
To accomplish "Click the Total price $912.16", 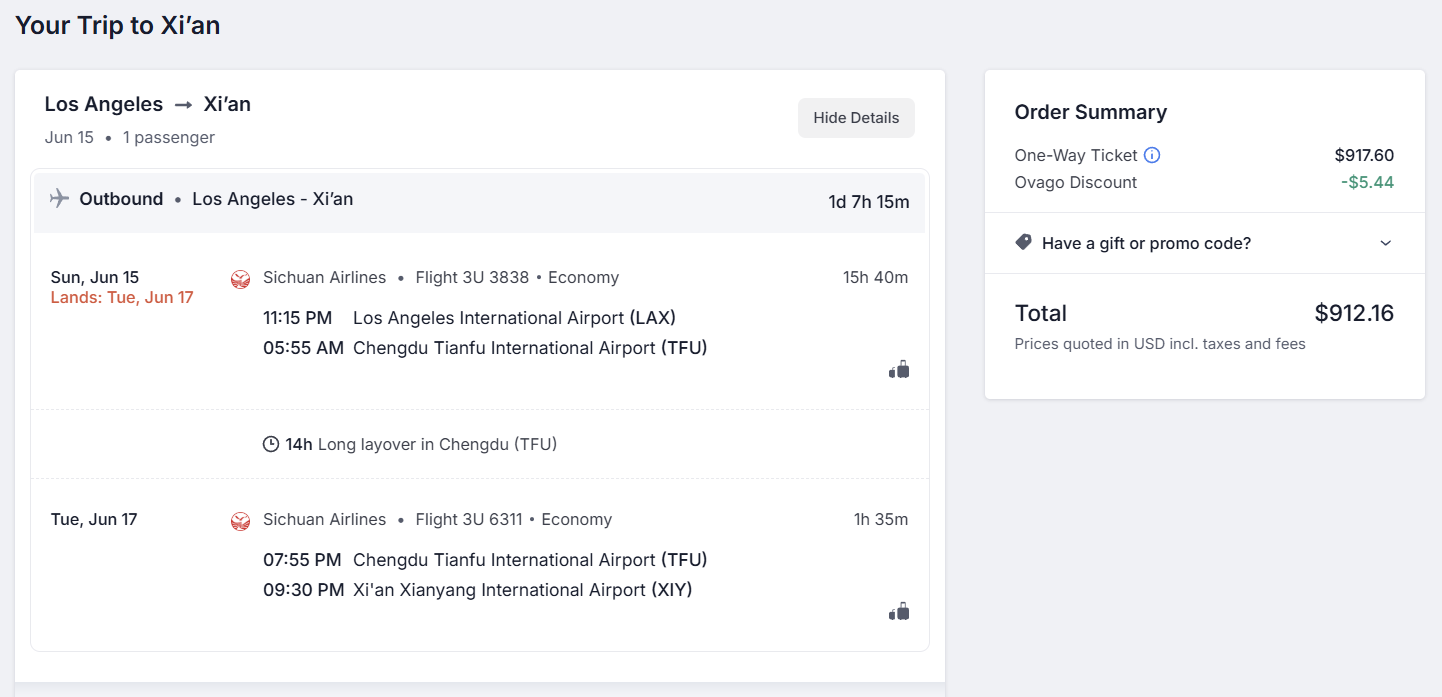I will 1354,313.
